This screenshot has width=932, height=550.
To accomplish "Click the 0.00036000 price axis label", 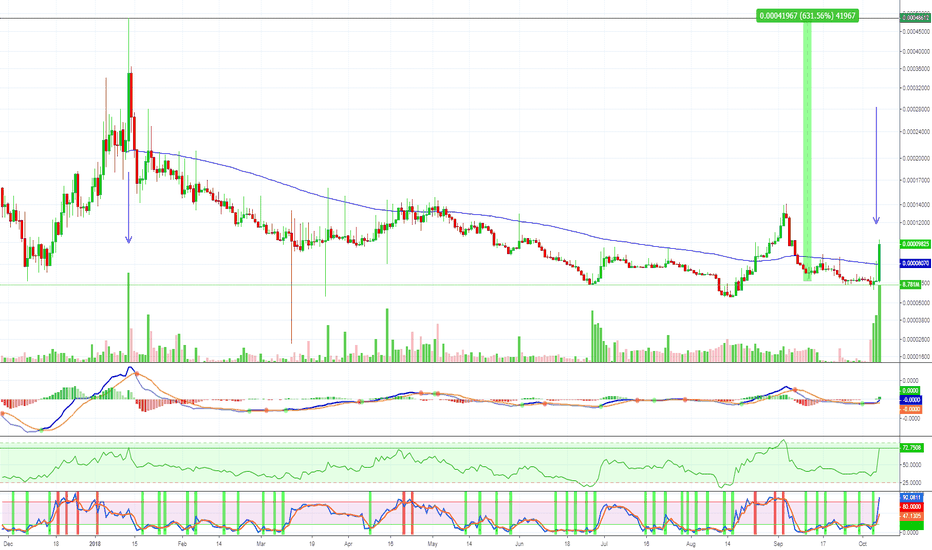I will (x=915, y=69).
